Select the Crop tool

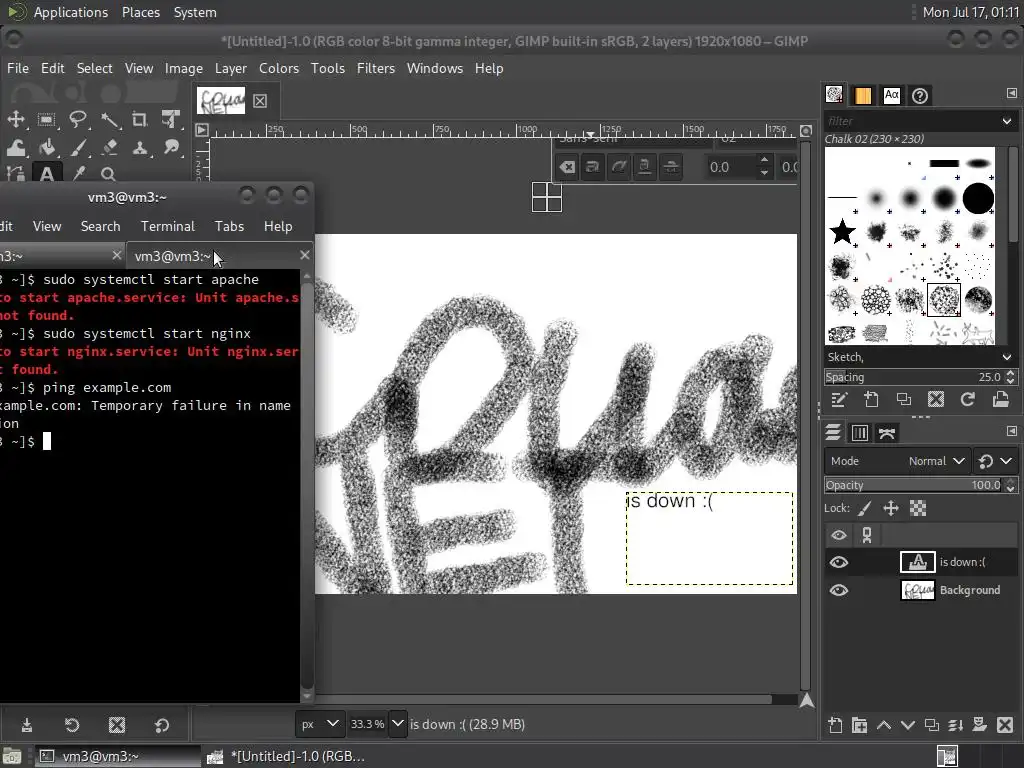click(x=140, y=120)
